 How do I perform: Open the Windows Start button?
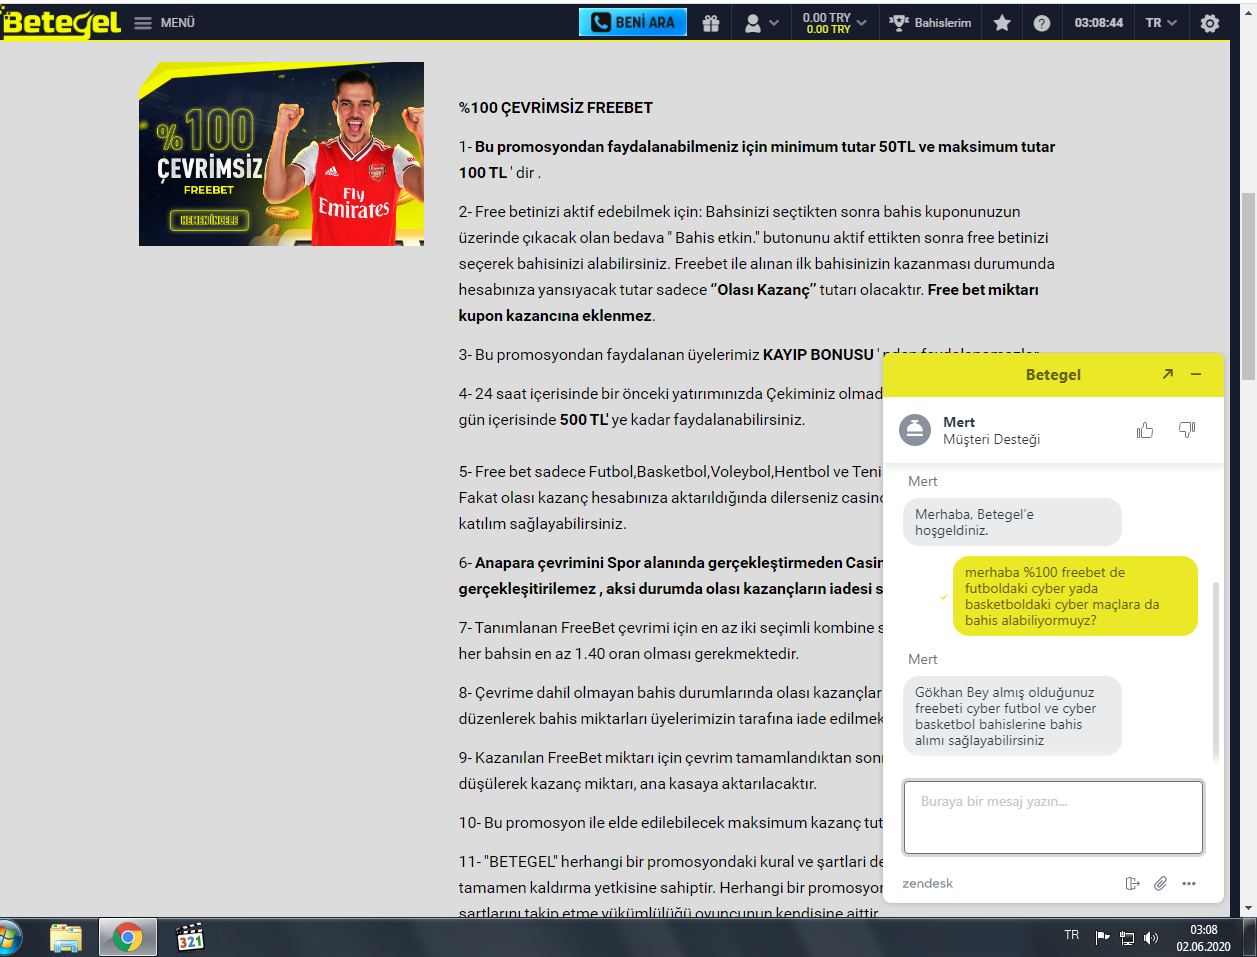point(10,938)
